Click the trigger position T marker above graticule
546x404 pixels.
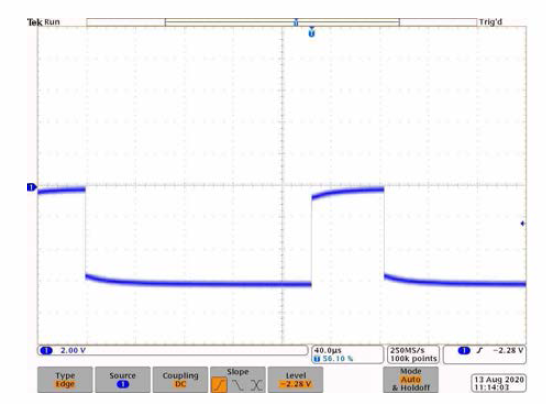pyautogui.click(x=312, y=32)
